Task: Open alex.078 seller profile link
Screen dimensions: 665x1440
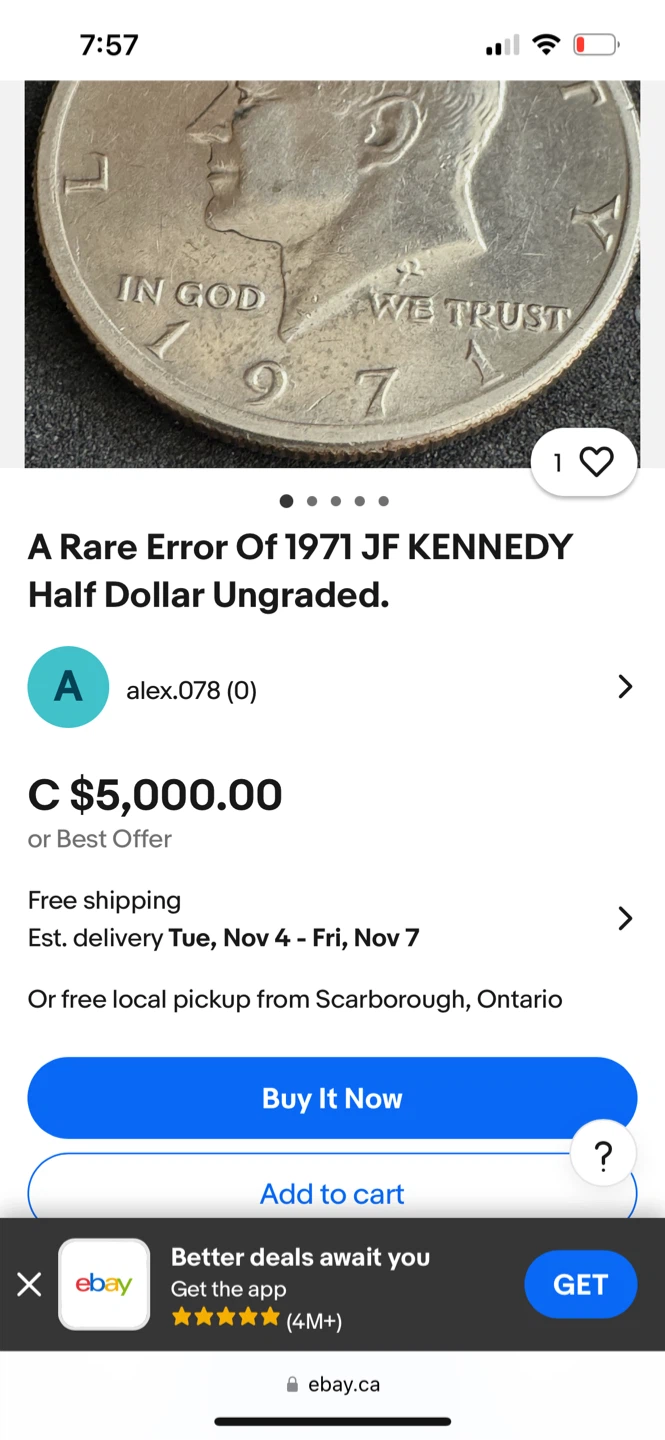Action: [191, 690]
